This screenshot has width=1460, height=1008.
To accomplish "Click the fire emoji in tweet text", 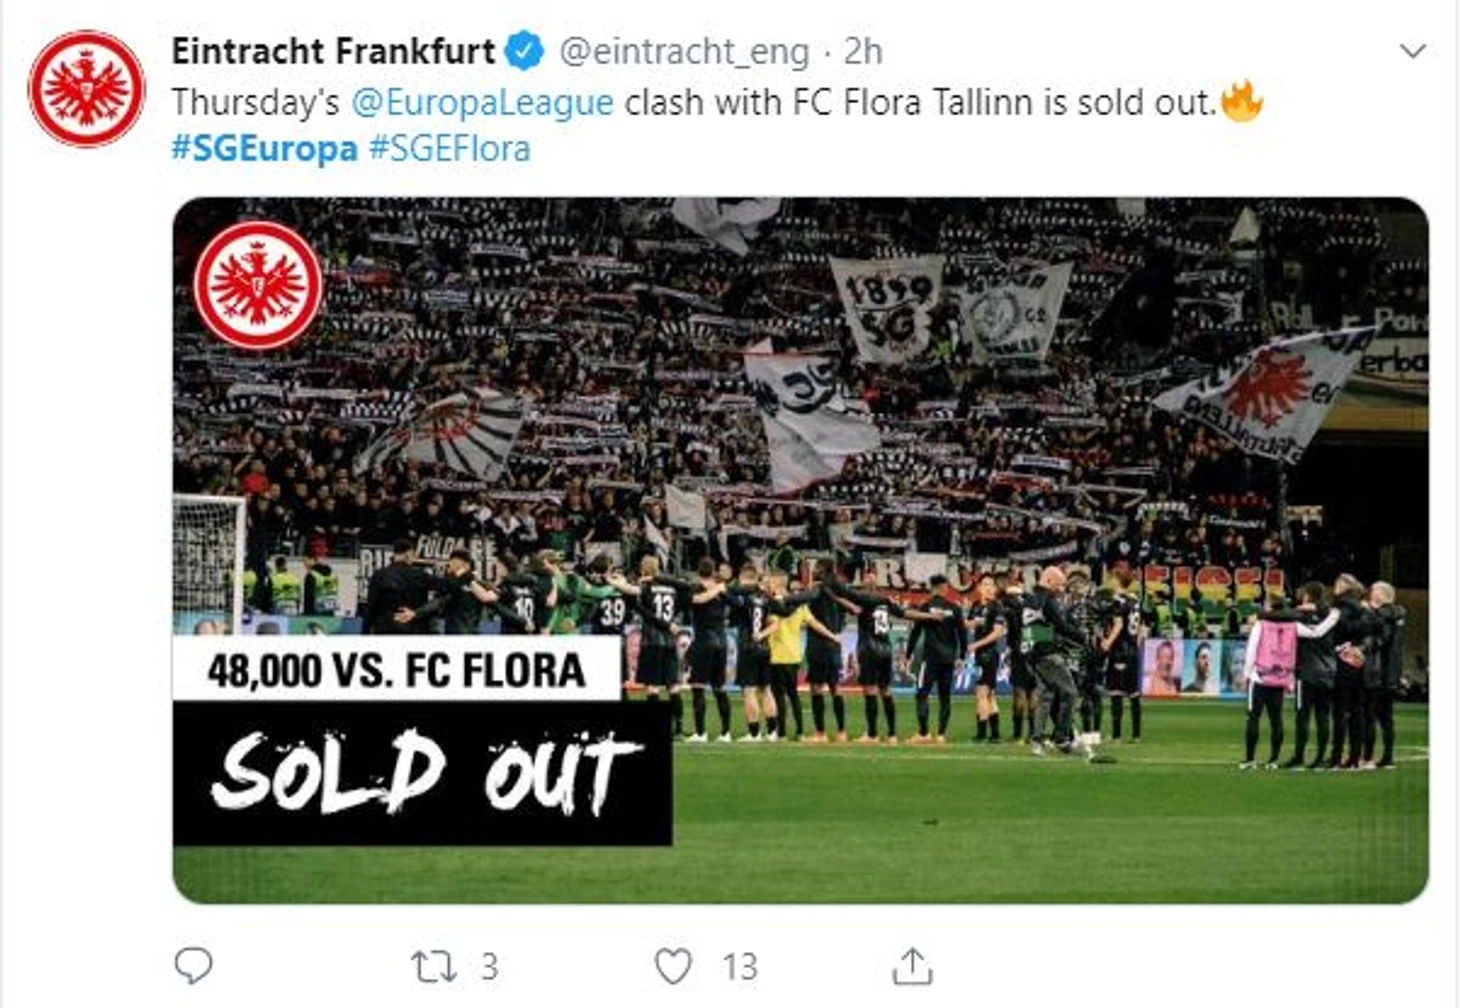I will click(x=1242, y=101).
